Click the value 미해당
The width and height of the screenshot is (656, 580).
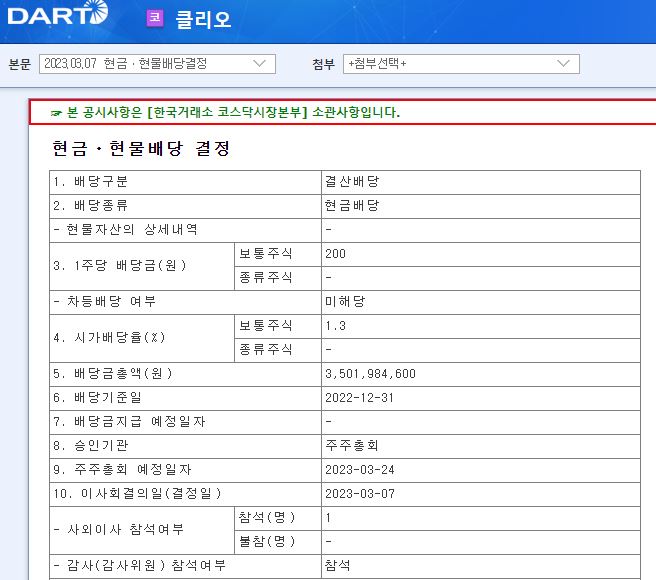tap(346, 301)
